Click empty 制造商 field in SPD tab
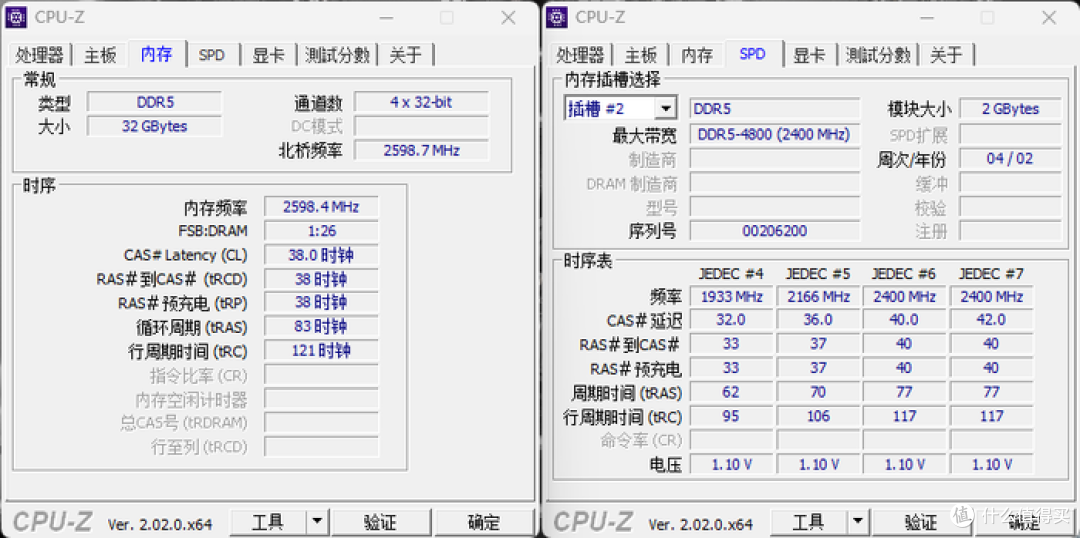 774,159
